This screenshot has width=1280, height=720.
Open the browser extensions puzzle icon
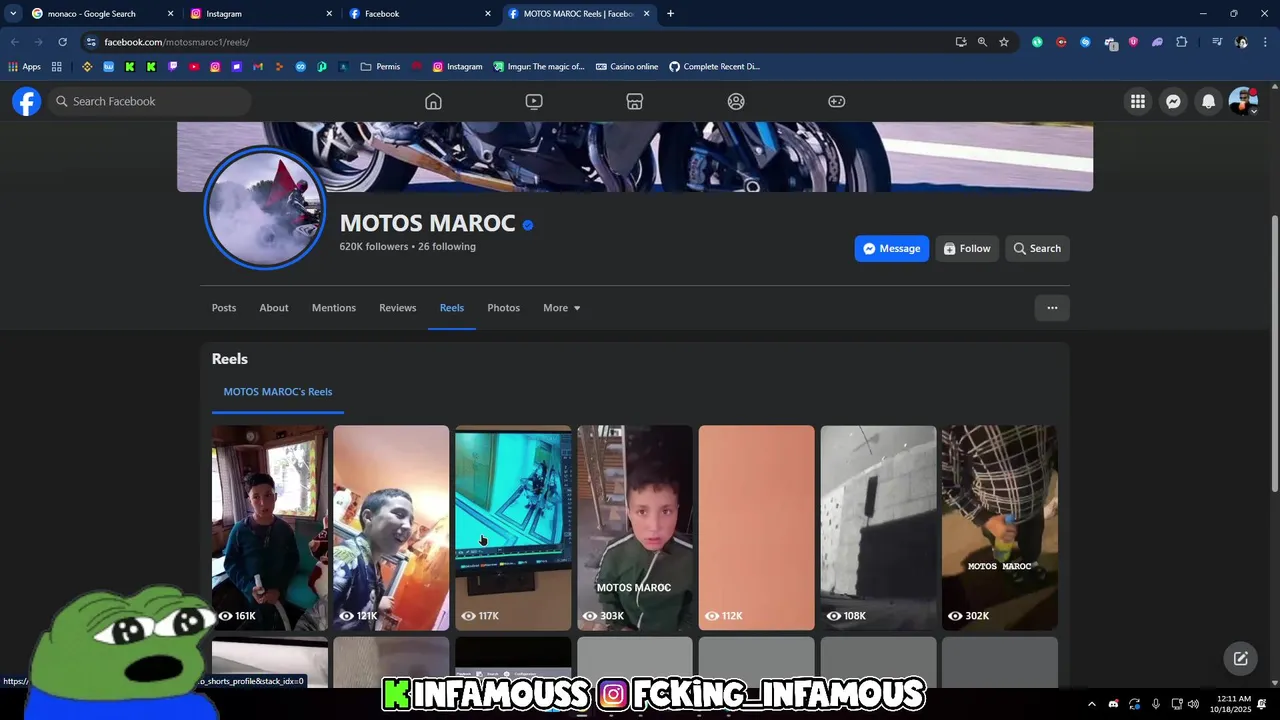[x=1182, y=42]
